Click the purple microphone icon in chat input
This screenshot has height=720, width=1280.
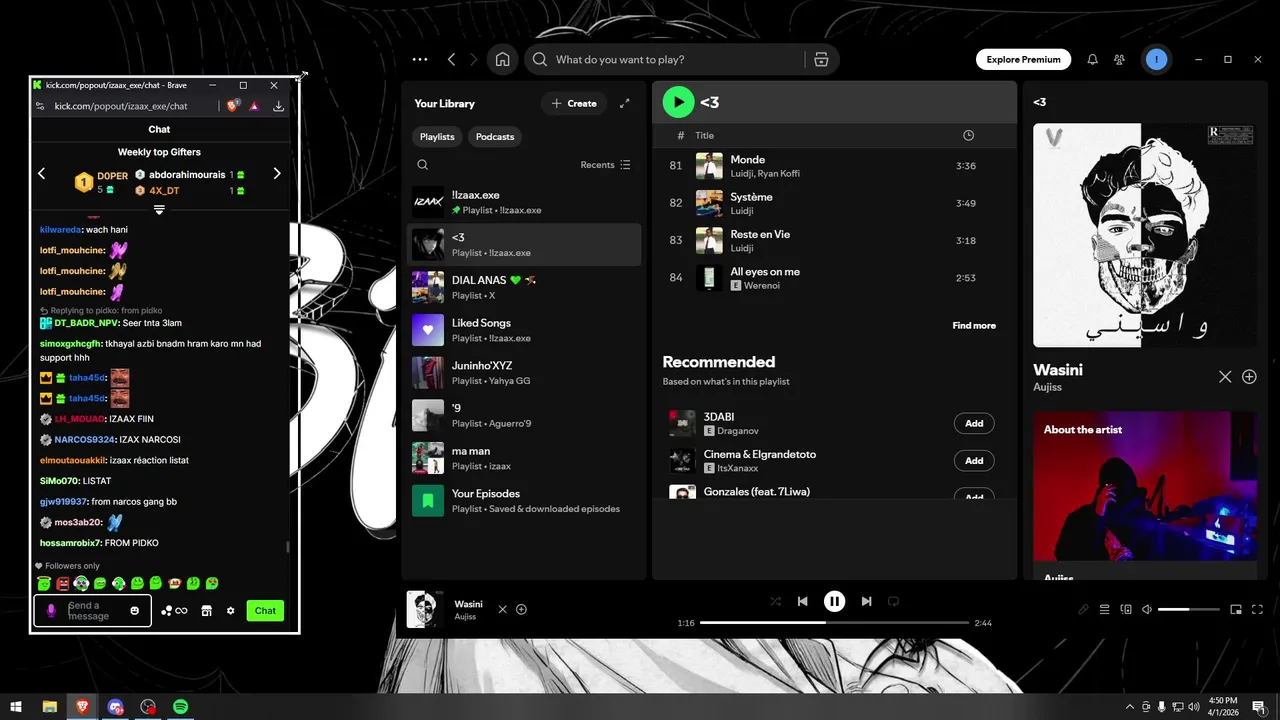click(x=51, y=610)
